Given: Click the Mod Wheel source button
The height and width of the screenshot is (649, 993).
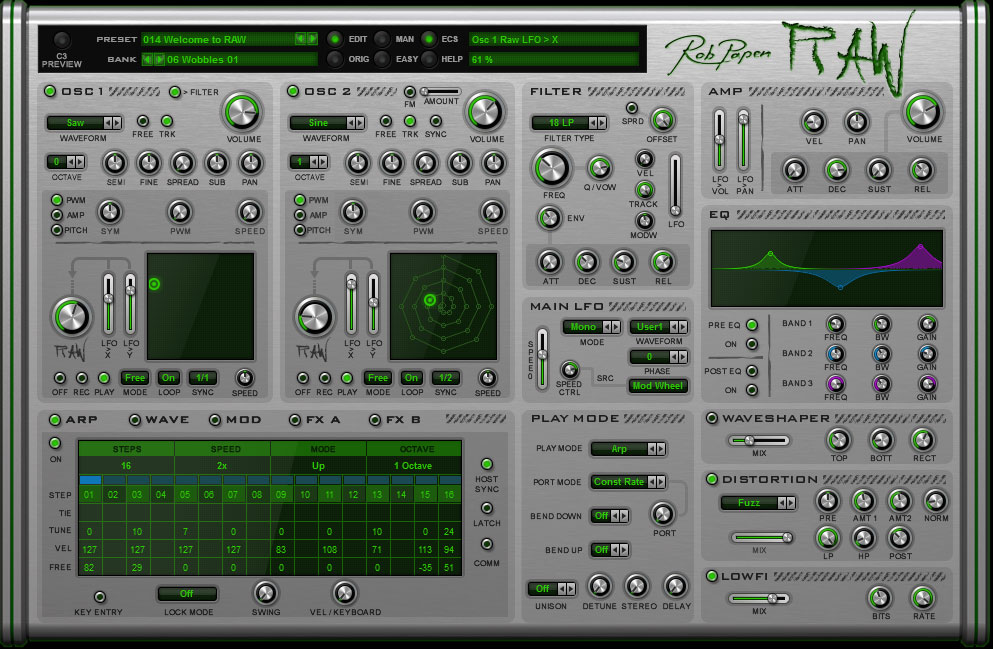Looking at the screenshot, I should [x=658, y=386].
